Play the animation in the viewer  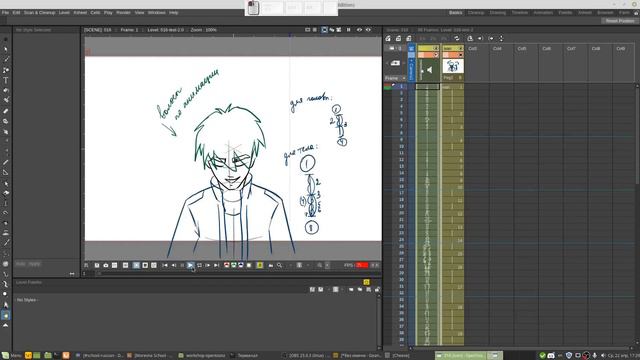[x=190, y=265]
